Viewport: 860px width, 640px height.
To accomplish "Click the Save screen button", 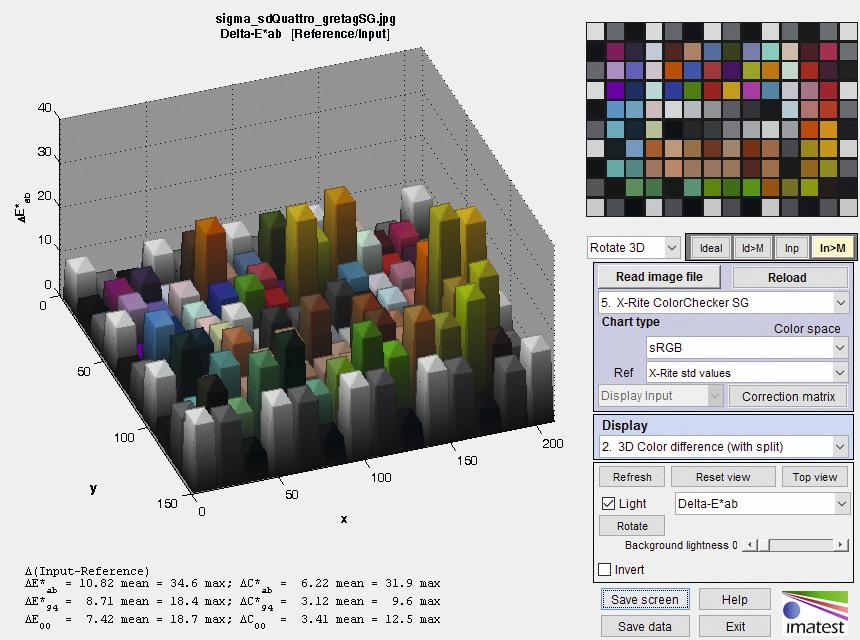I will pyautogui.click(x=645, y=599).
